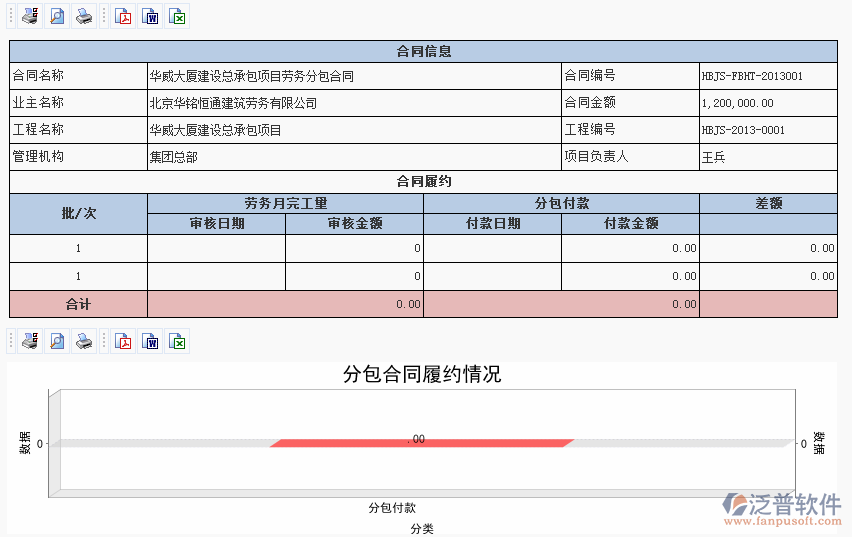Image resolution: width=852 pixels, height=537 pixels.
Task: Open print preview in top toolbar
Action: tap(57, 16)
